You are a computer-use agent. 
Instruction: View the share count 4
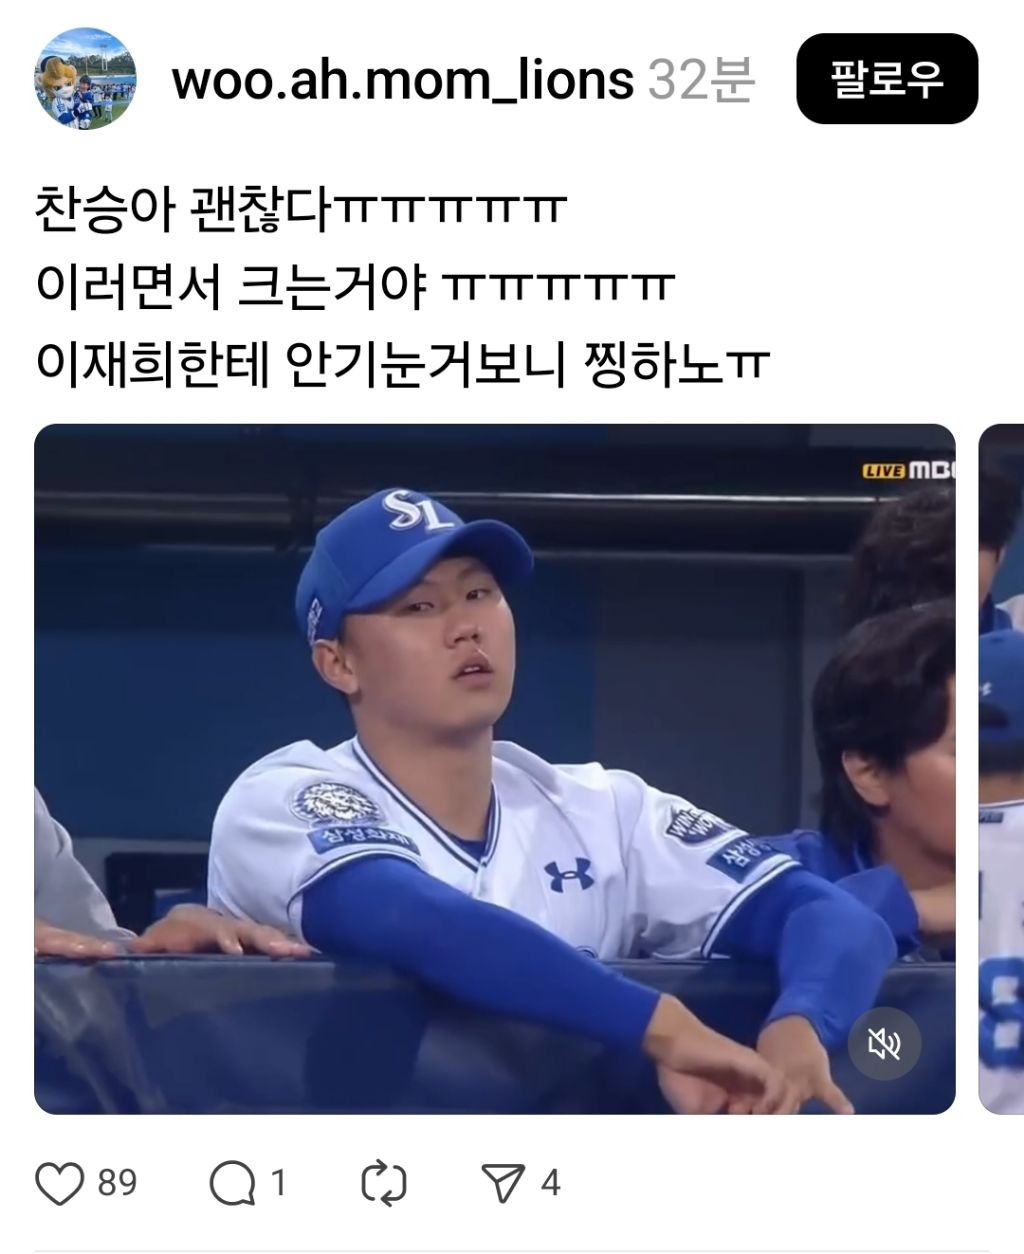(550, 1183)
